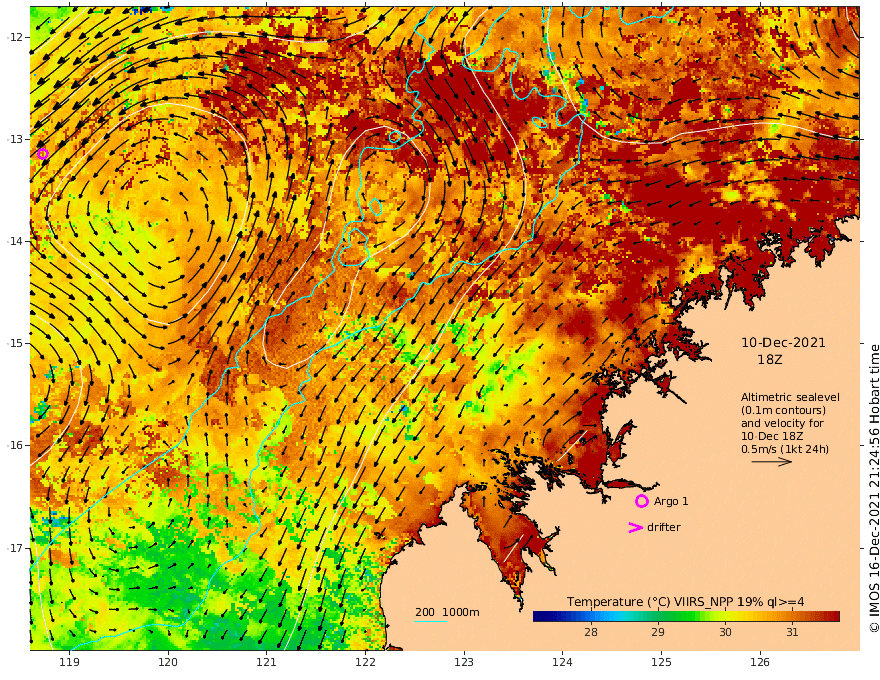The image size is (880, 680).
Task: Click the 28 tick on the temperature scale
Action: [590, 632]
